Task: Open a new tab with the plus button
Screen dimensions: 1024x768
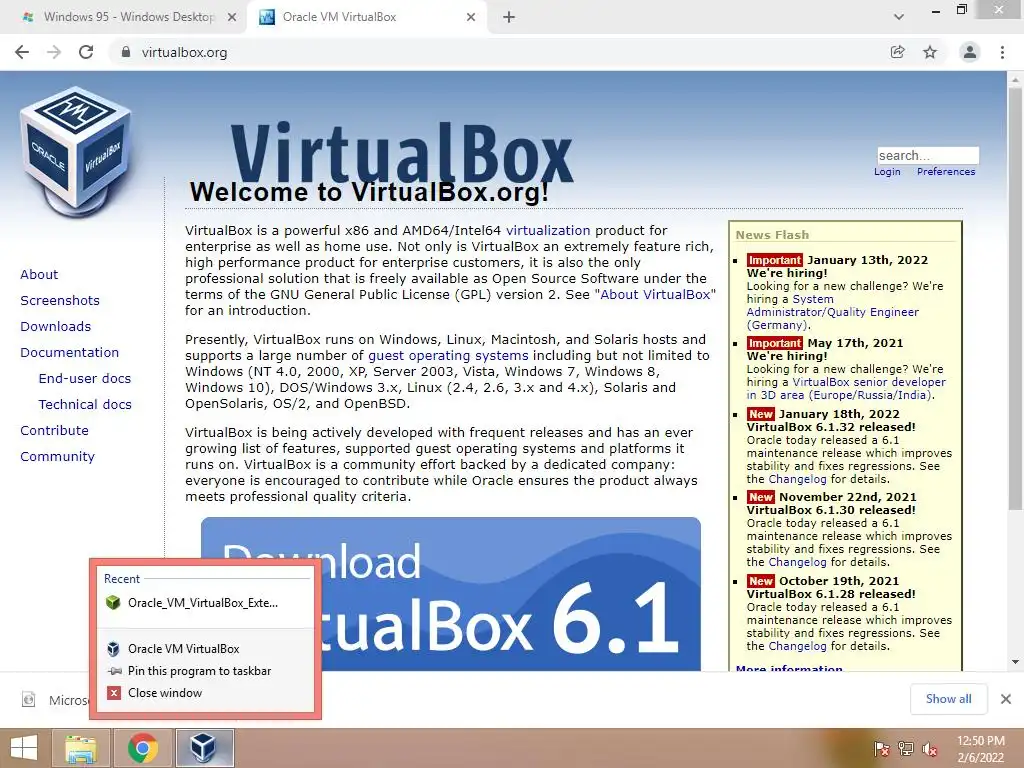Action: pyautogui.click(x=509, y=18)
